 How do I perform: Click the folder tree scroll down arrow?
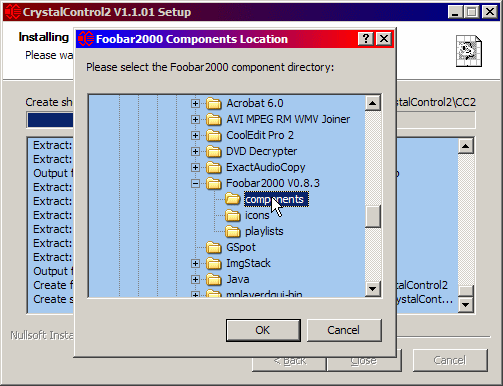373,289
